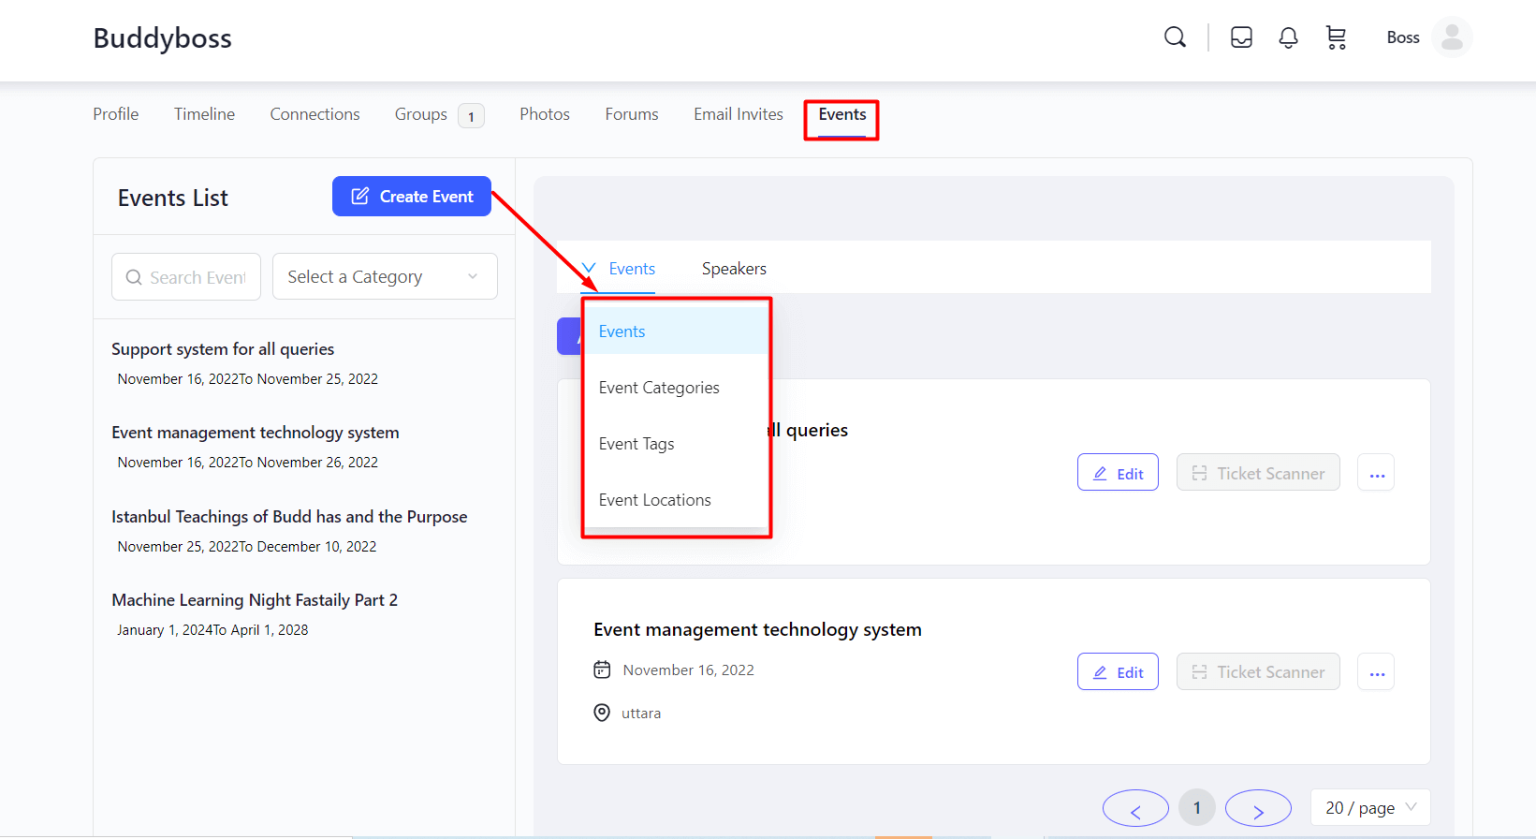
Task: Choose Event Locations in the open menu
Action: coord(654,499)
